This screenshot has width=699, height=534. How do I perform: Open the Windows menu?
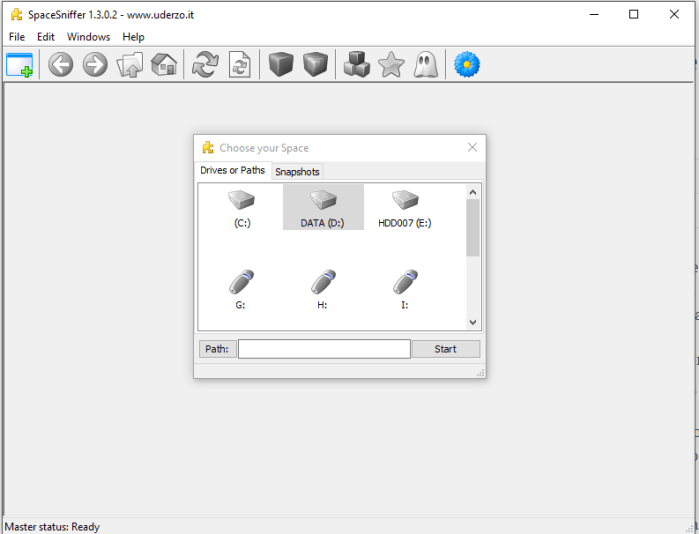click(88, 37)
